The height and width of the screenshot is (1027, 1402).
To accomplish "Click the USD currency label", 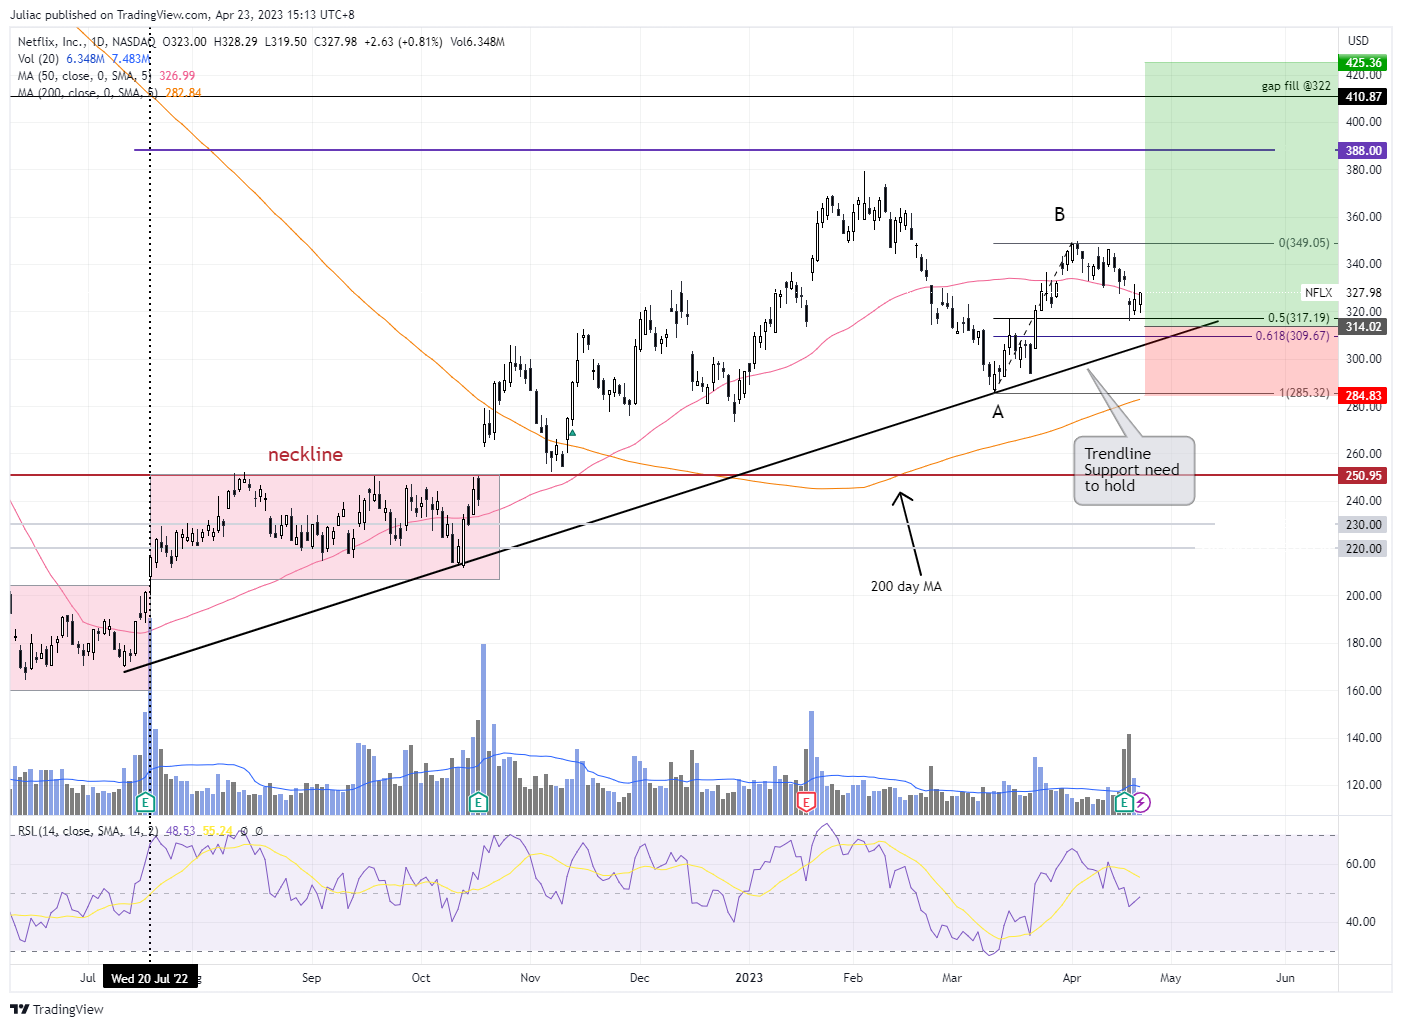I will (x=1358, y=41).
